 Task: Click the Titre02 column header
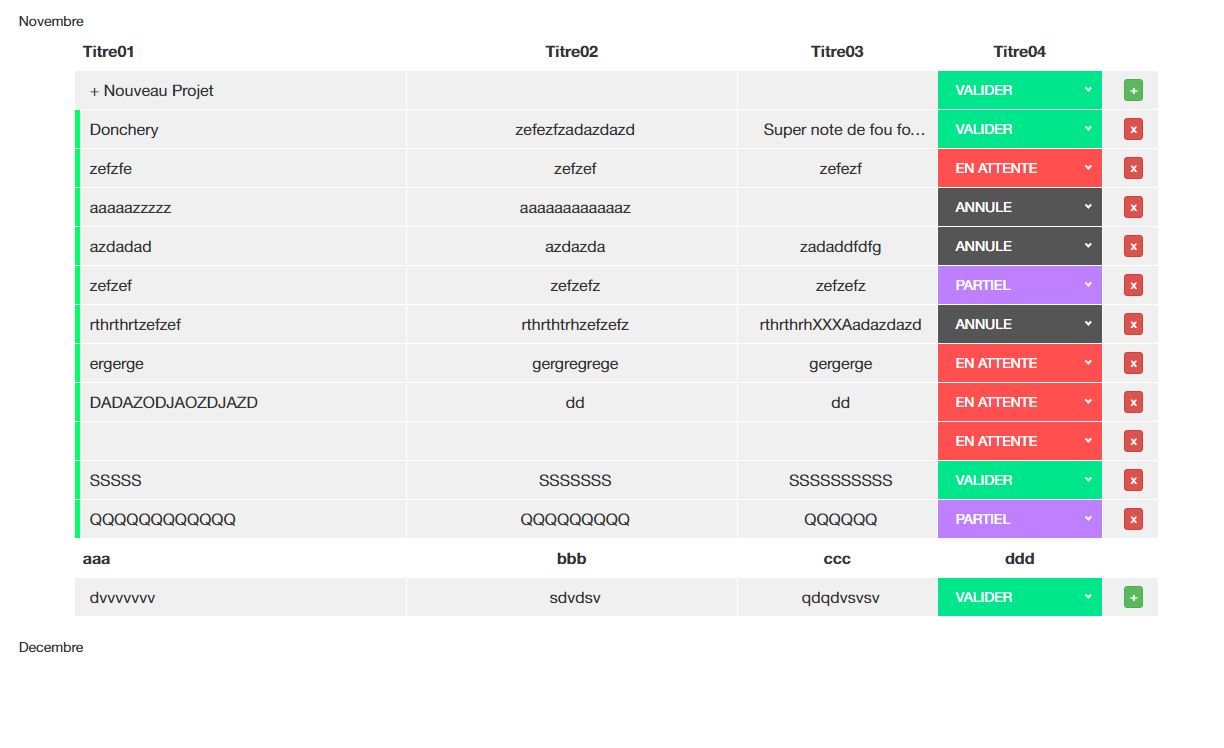coord(571,51)
